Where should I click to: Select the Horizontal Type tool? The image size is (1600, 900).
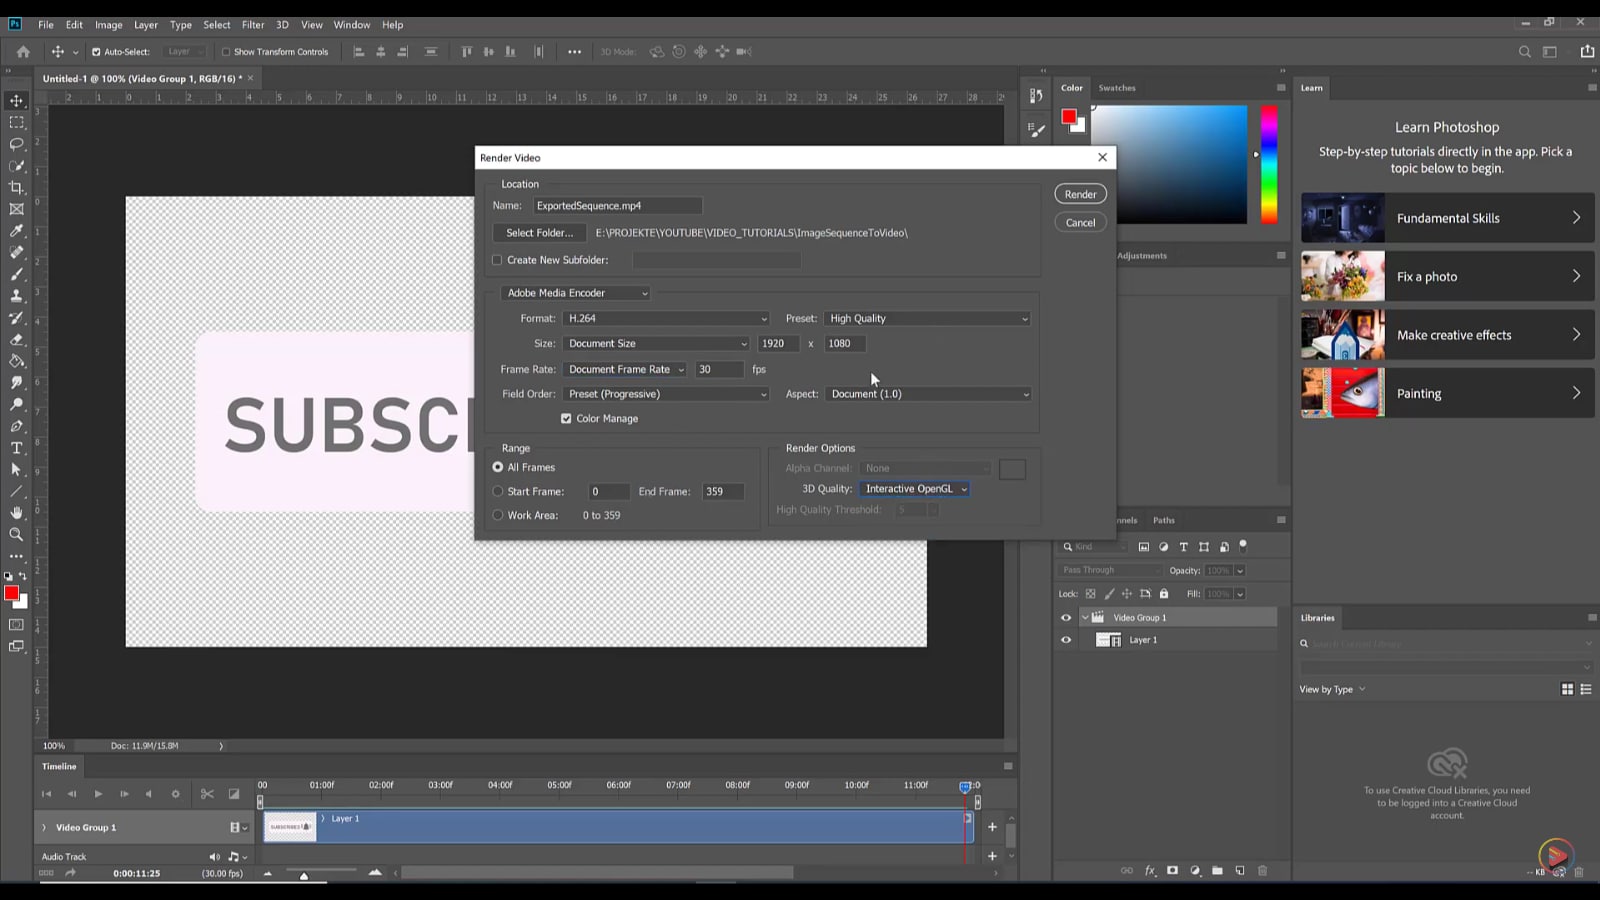(16, 448)
